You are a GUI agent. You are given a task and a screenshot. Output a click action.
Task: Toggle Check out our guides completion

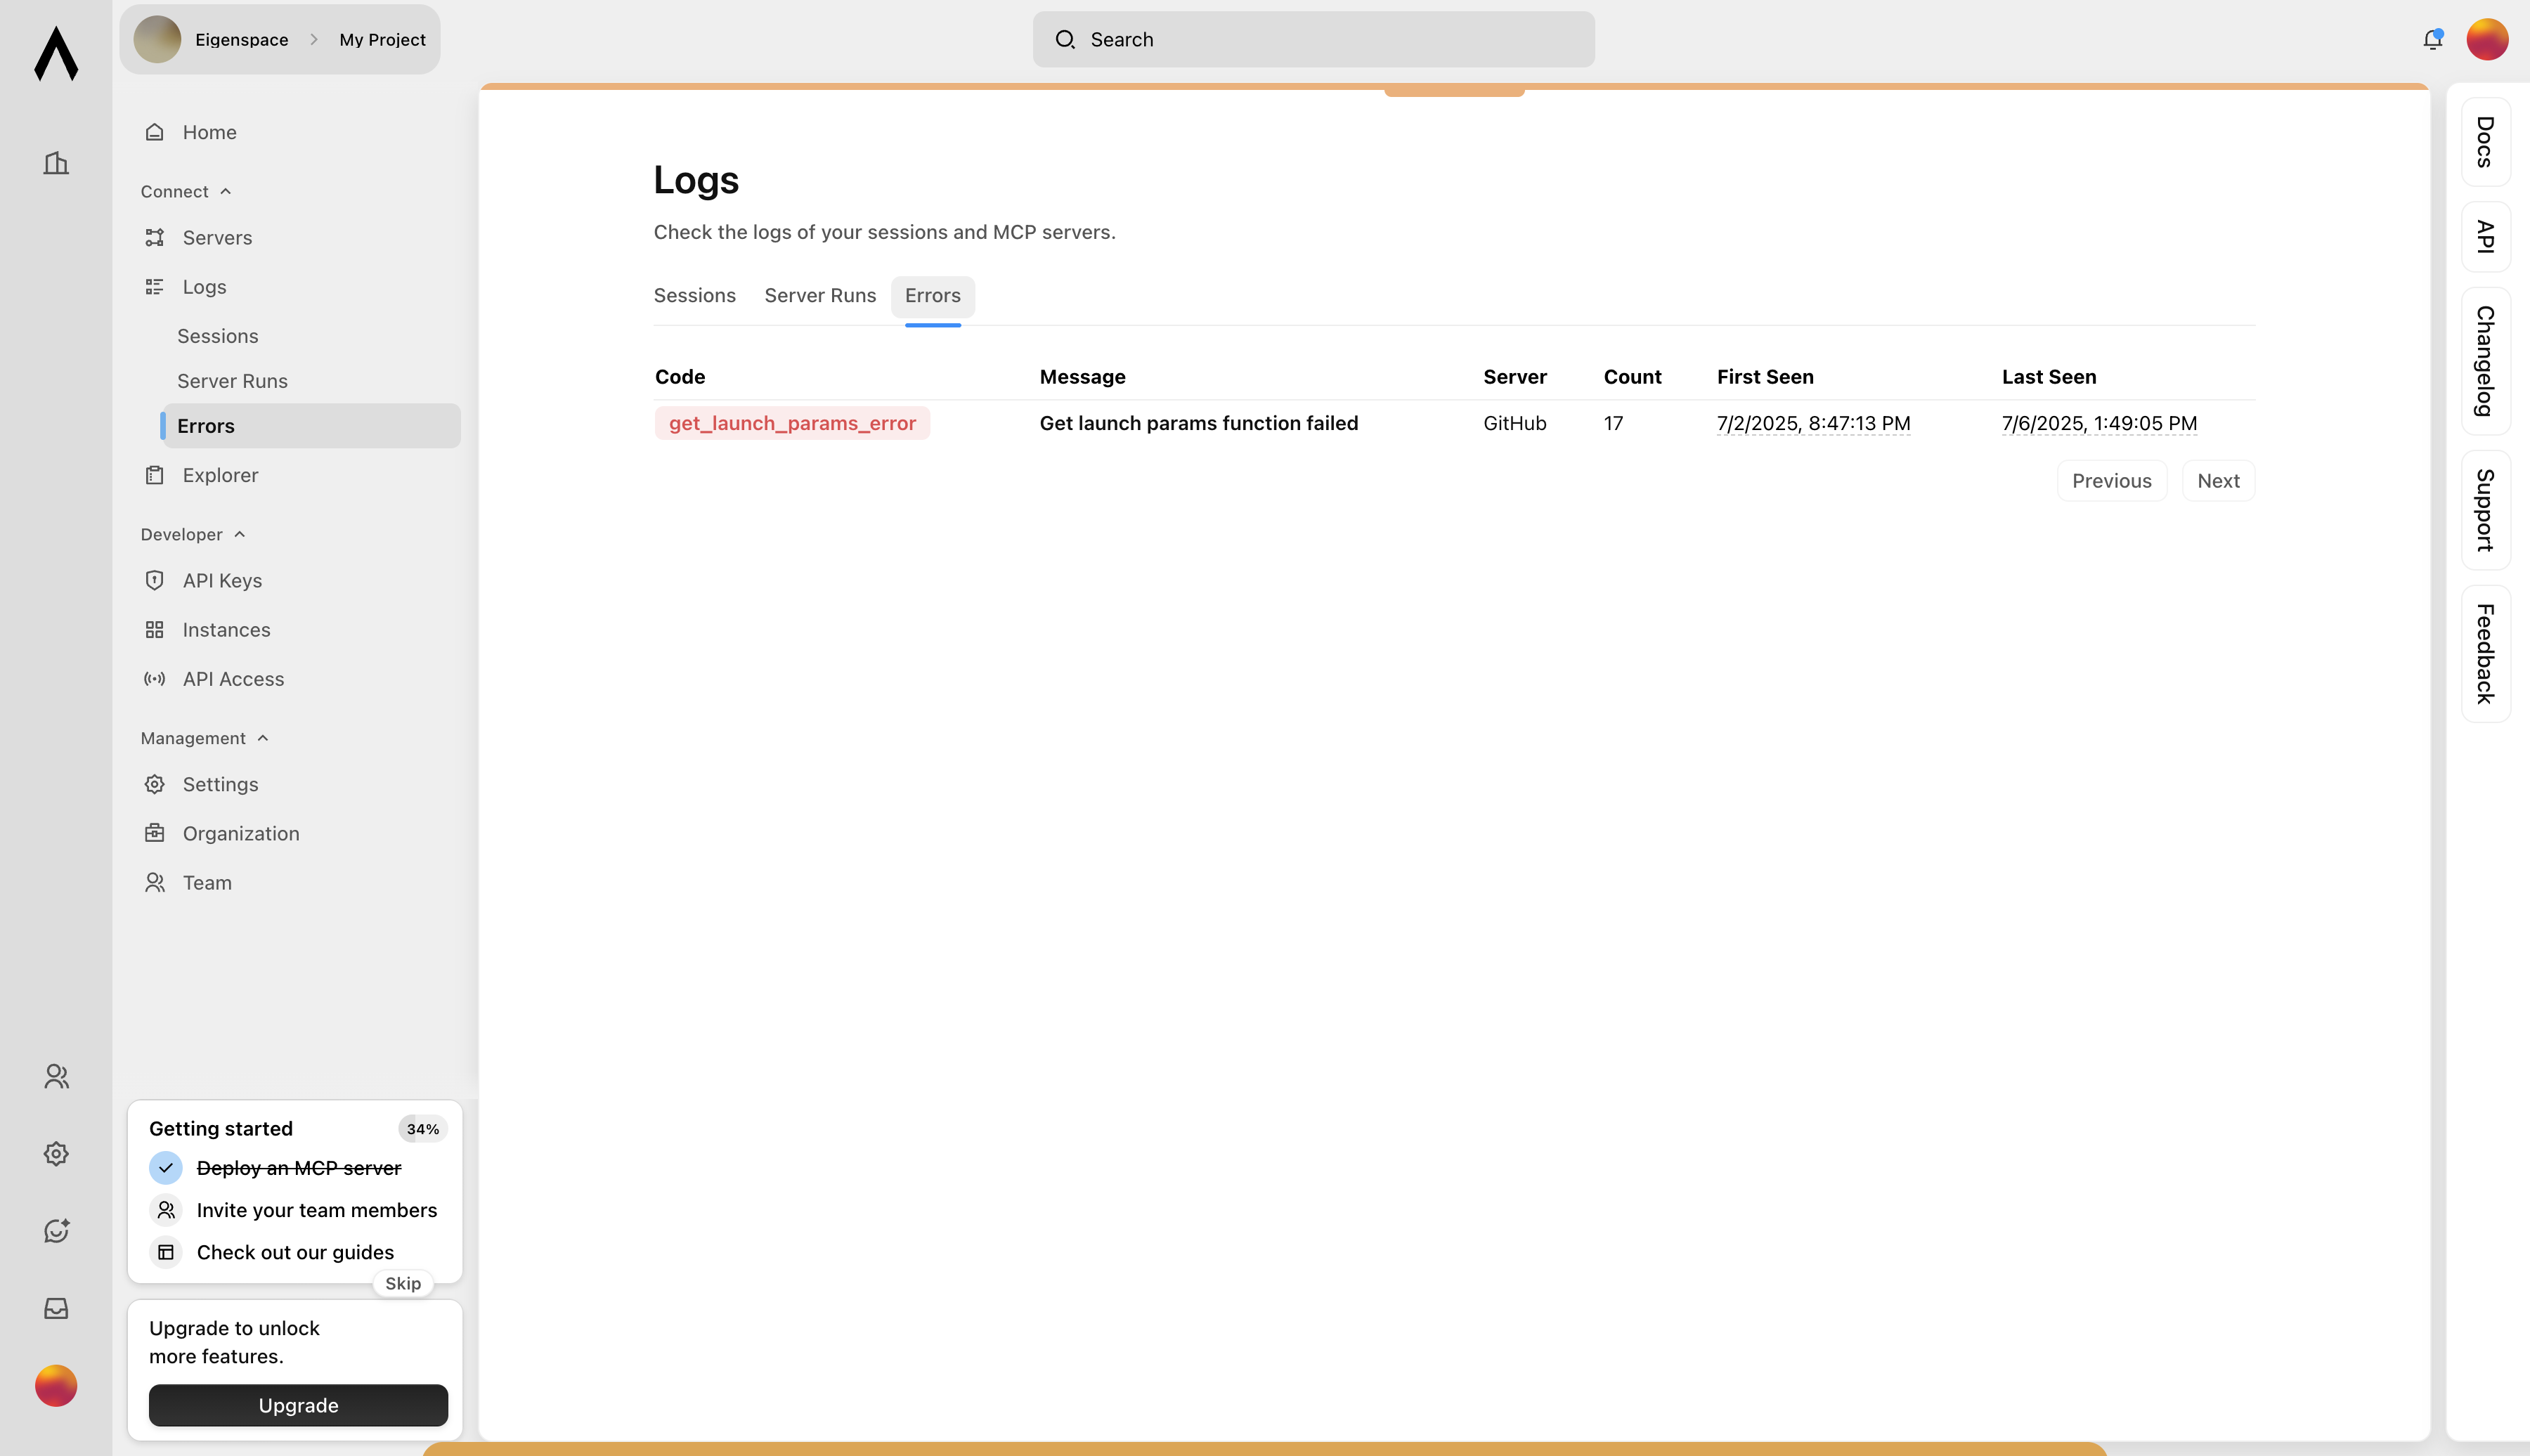(165, 1251)
